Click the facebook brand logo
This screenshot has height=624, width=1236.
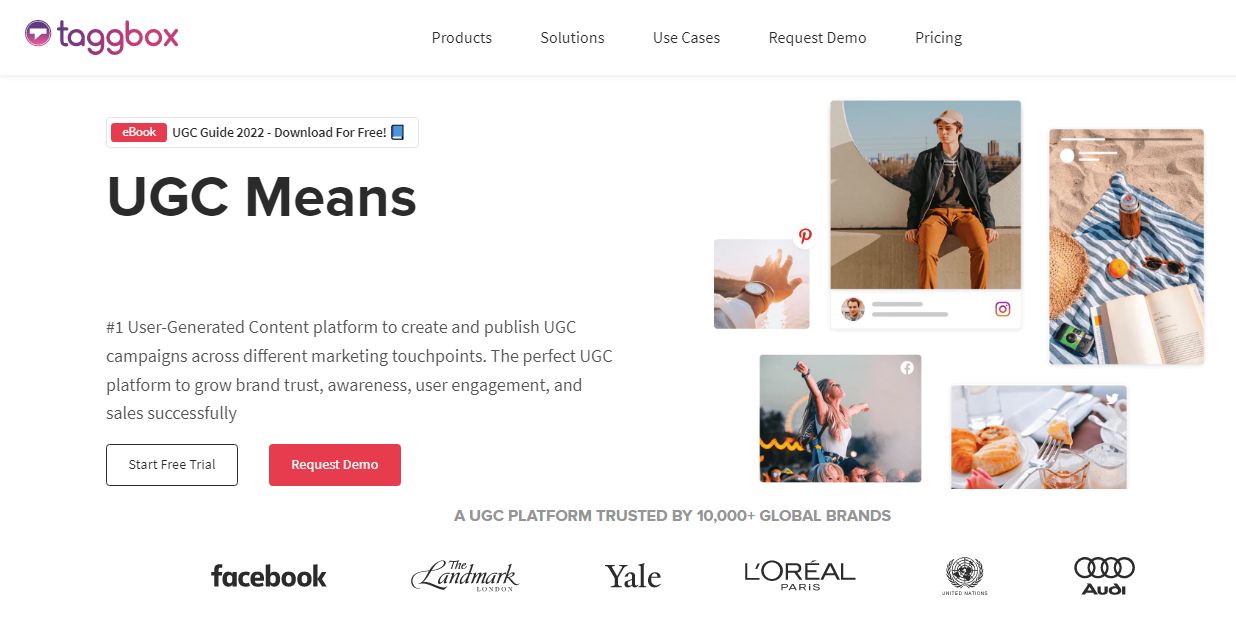click(269, 576)
